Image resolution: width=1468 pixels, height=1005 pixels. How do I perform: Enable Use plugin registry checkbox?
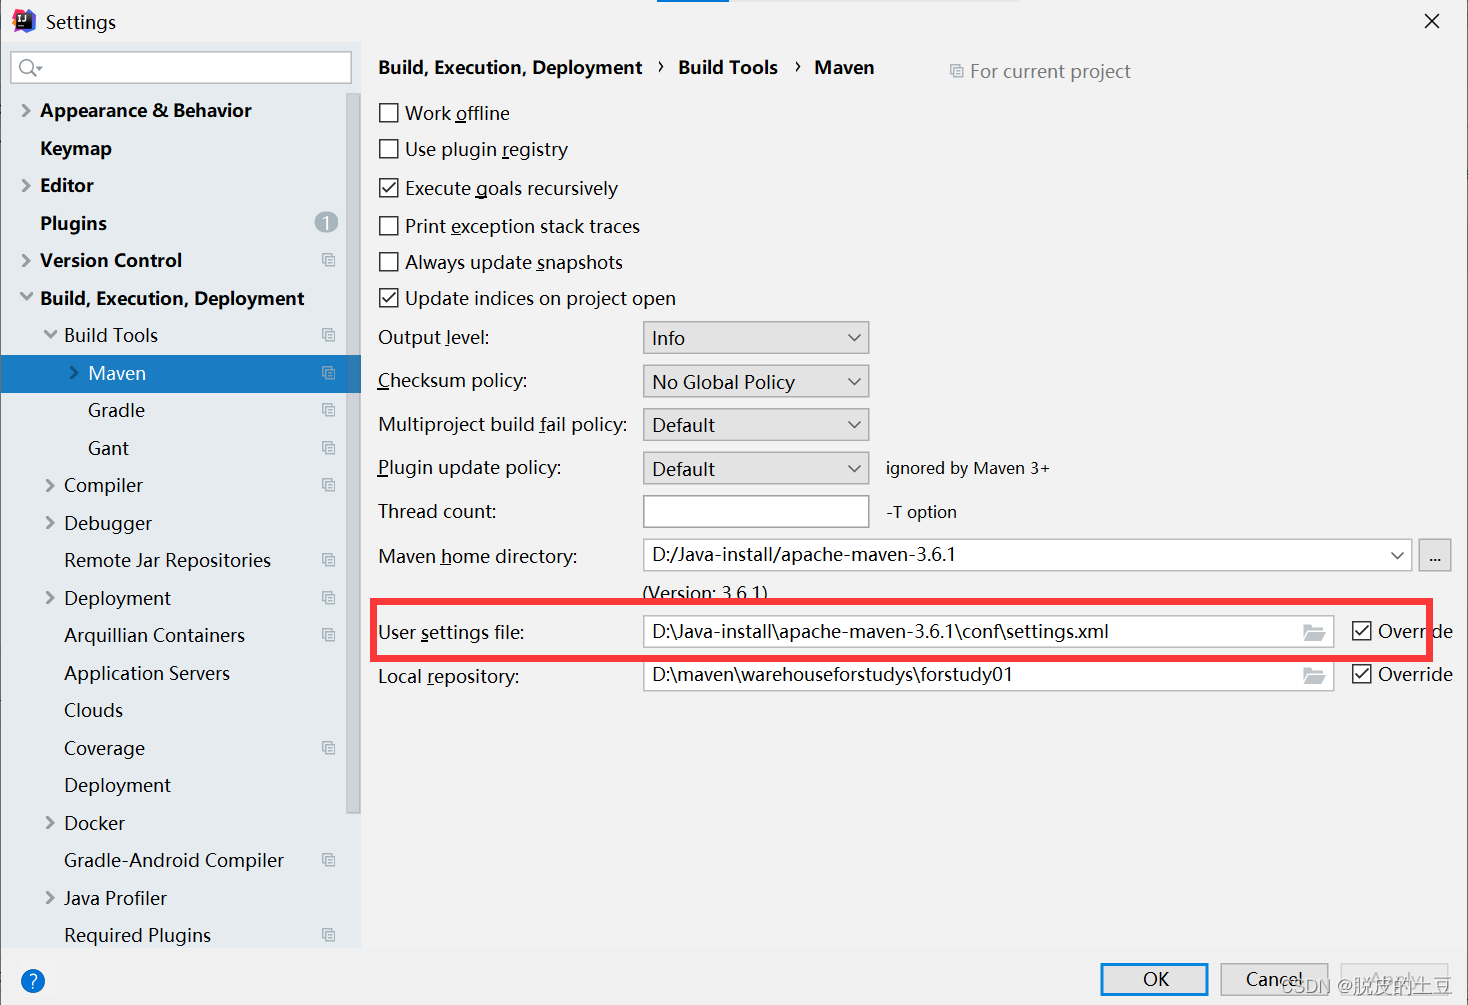point(389,149)
